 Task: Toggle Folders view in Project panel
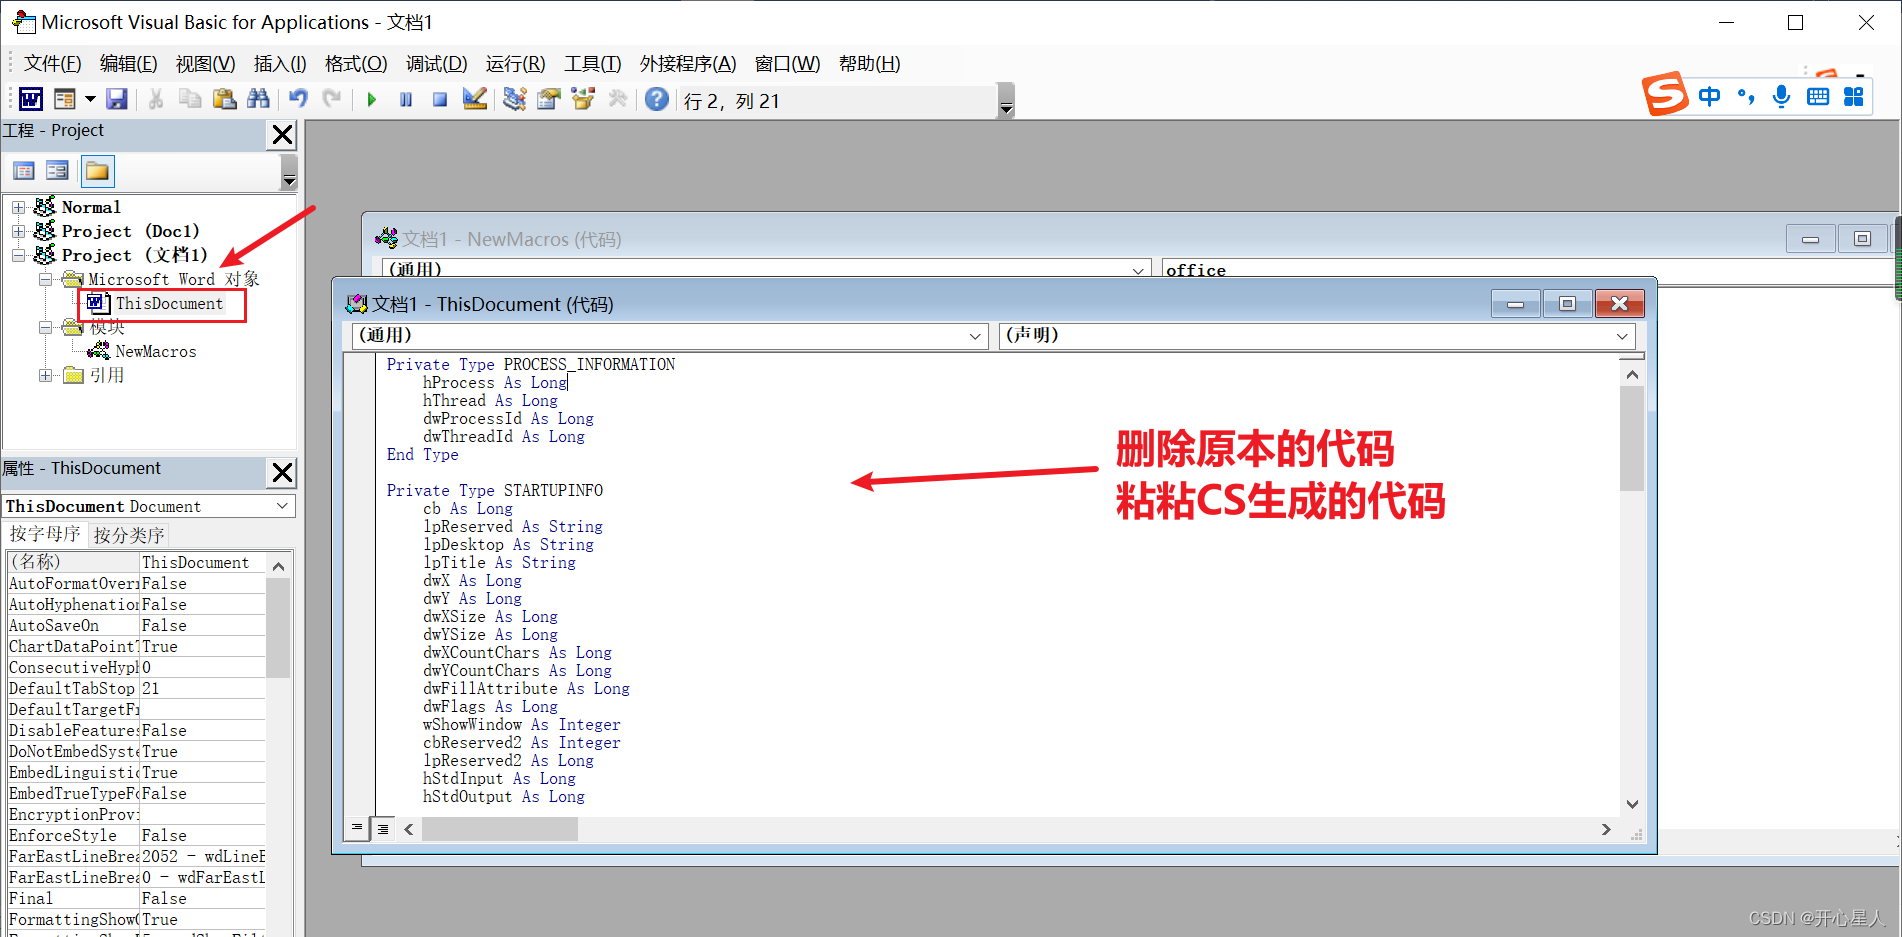[x=98, y=171]
